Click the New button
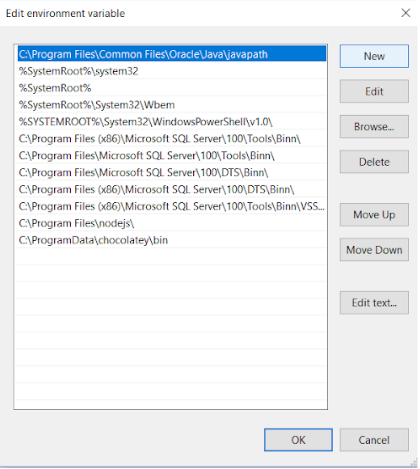 (x=374, y=56)
